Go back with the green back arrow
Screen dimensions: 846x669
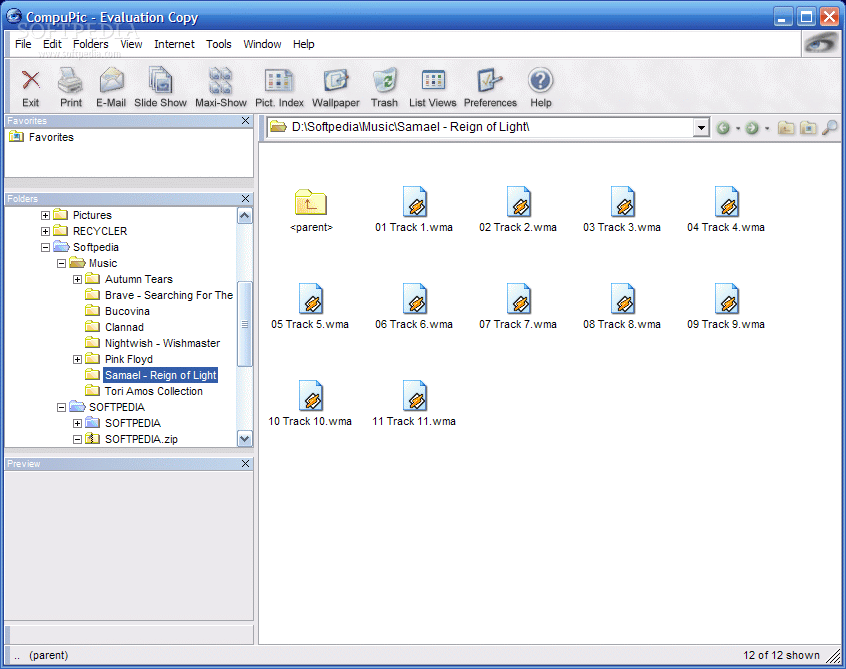pos(723,128)
